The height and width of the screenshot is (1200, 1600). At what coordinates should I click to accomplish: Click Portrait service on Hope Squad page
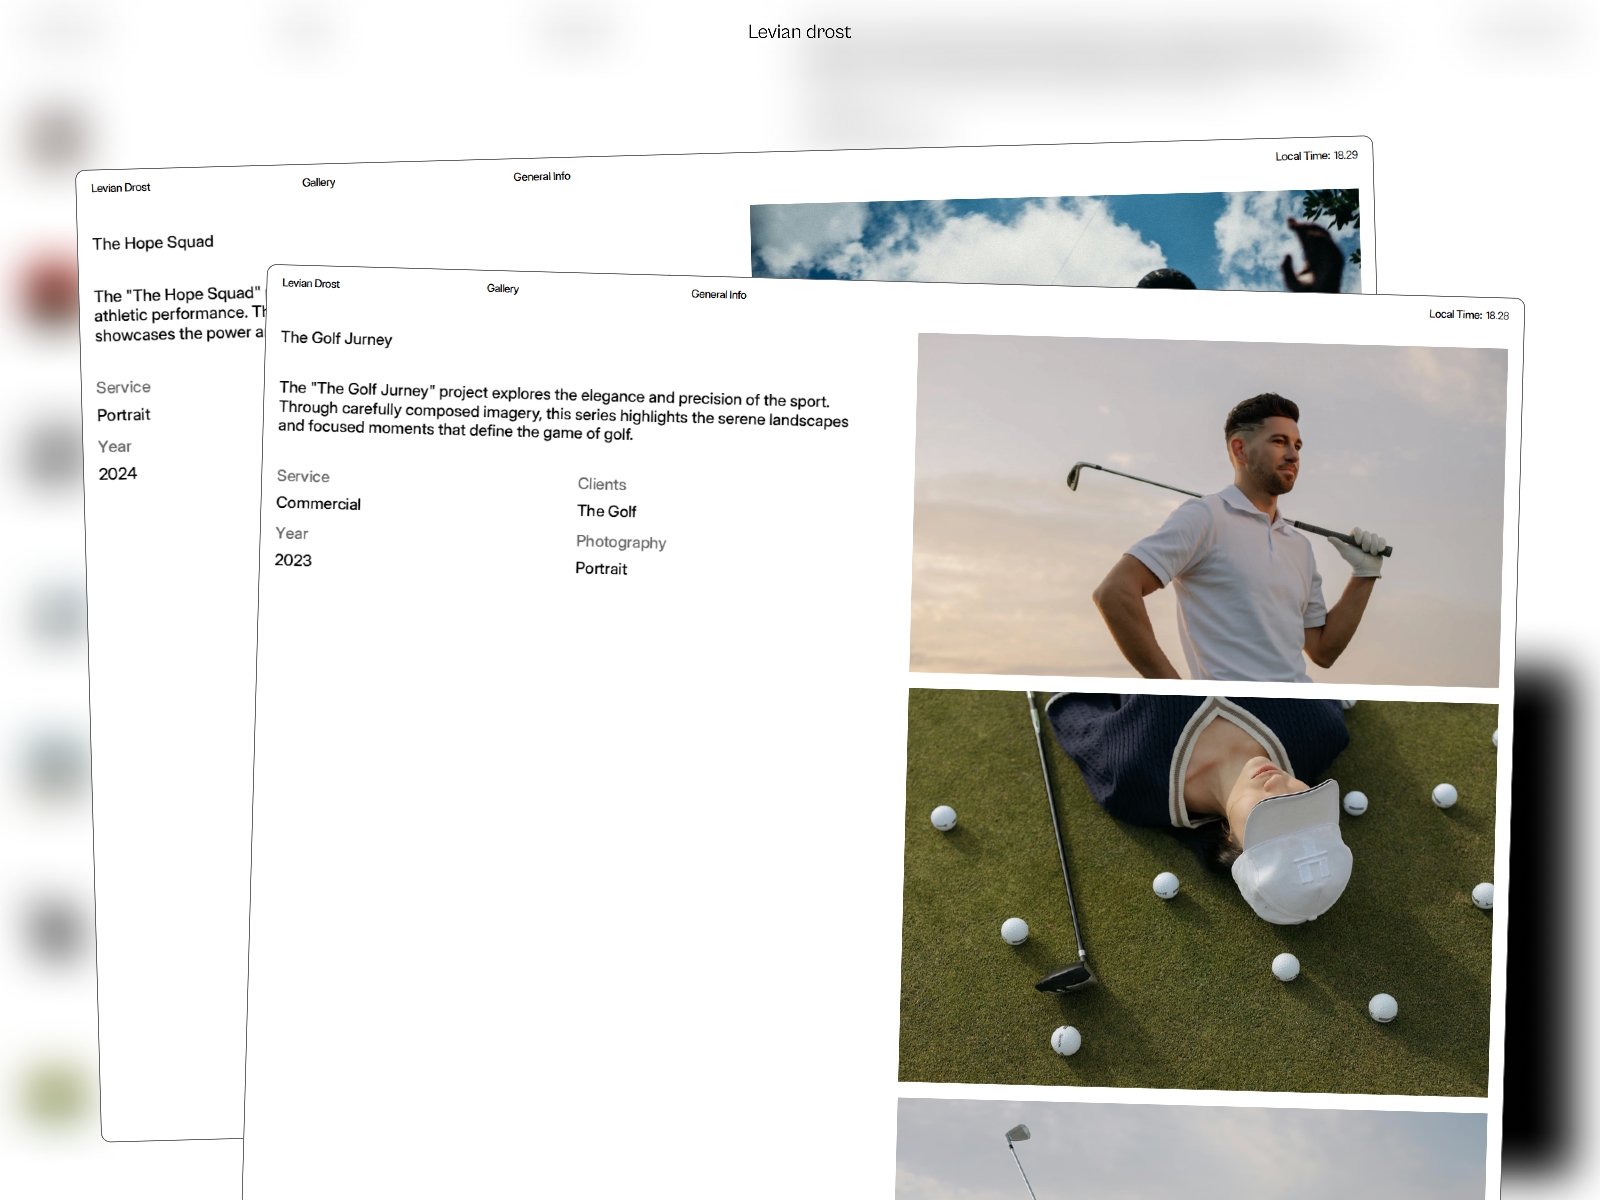pyautogui.click(x=124, y=415)
